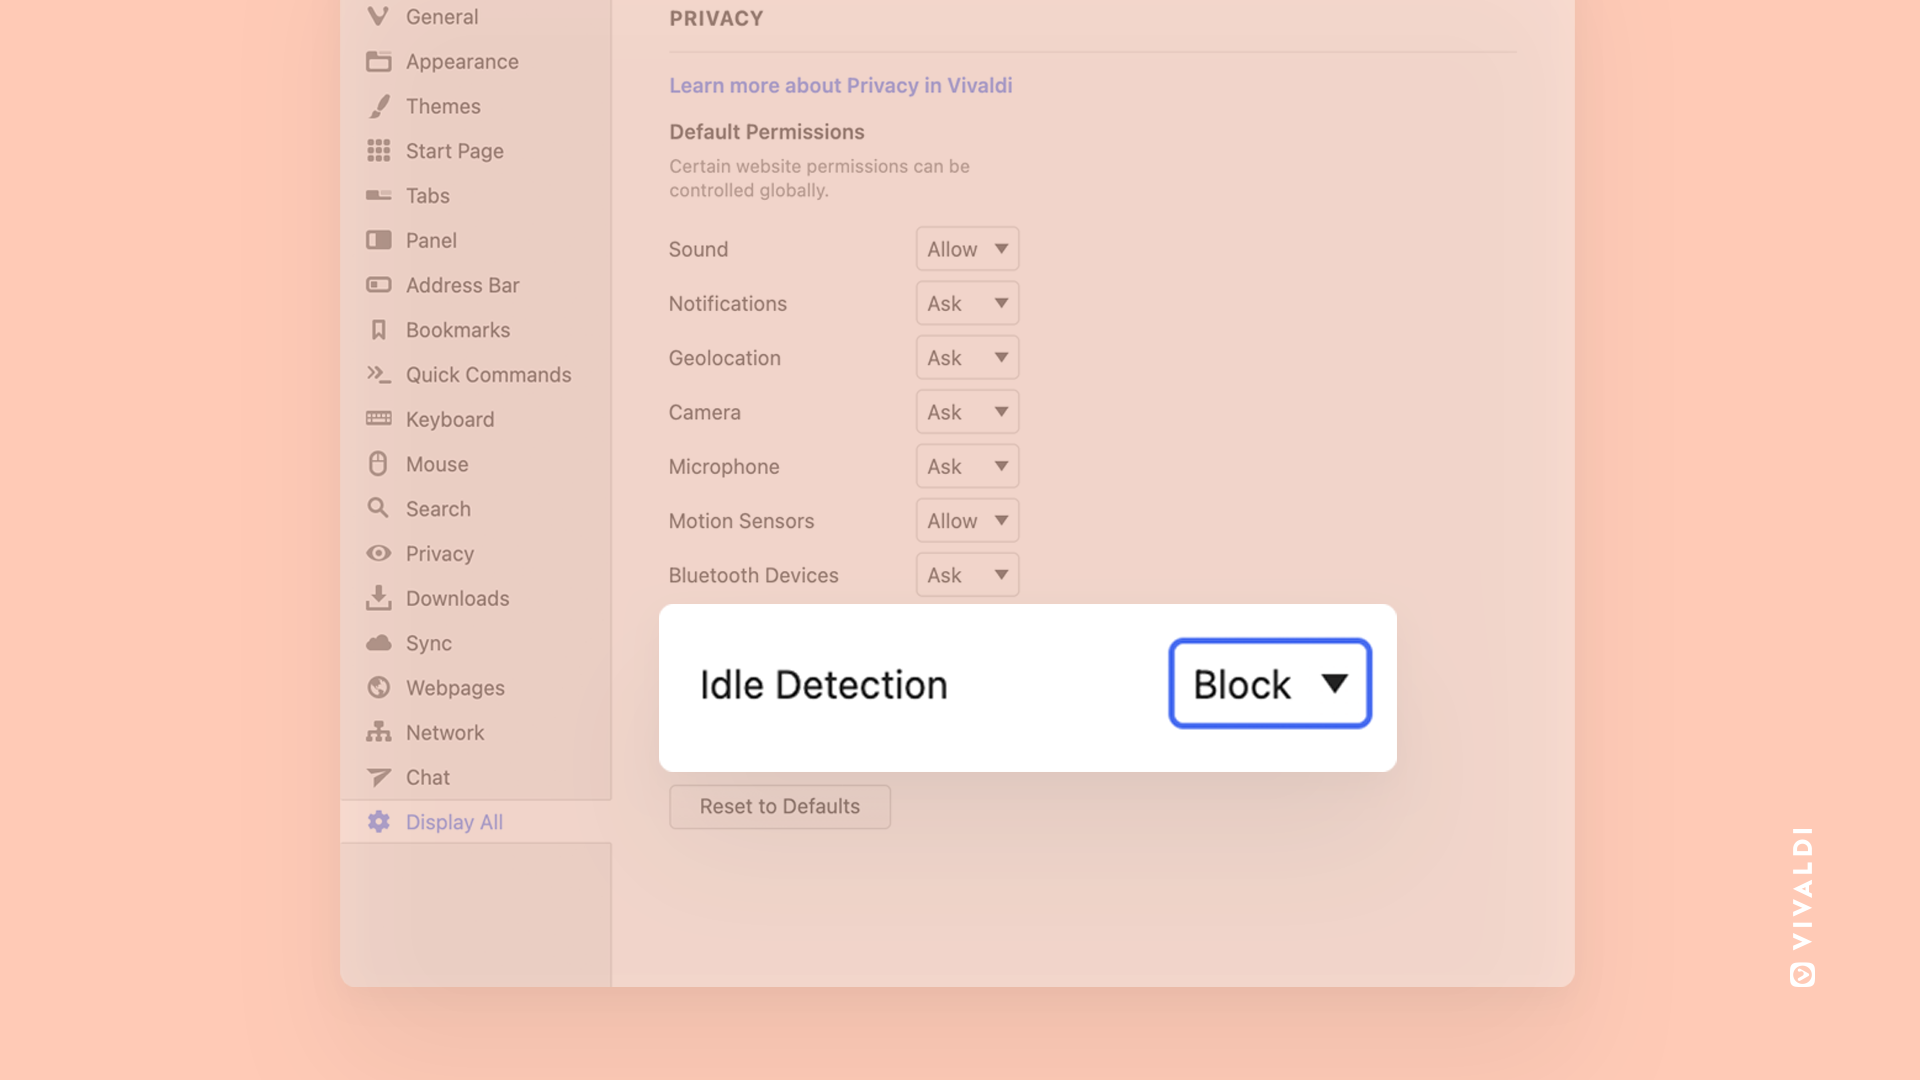Viewport: 1920px width, 1080px height.
Task: Select Display All in sidebar
Action: tap(454, 822)
